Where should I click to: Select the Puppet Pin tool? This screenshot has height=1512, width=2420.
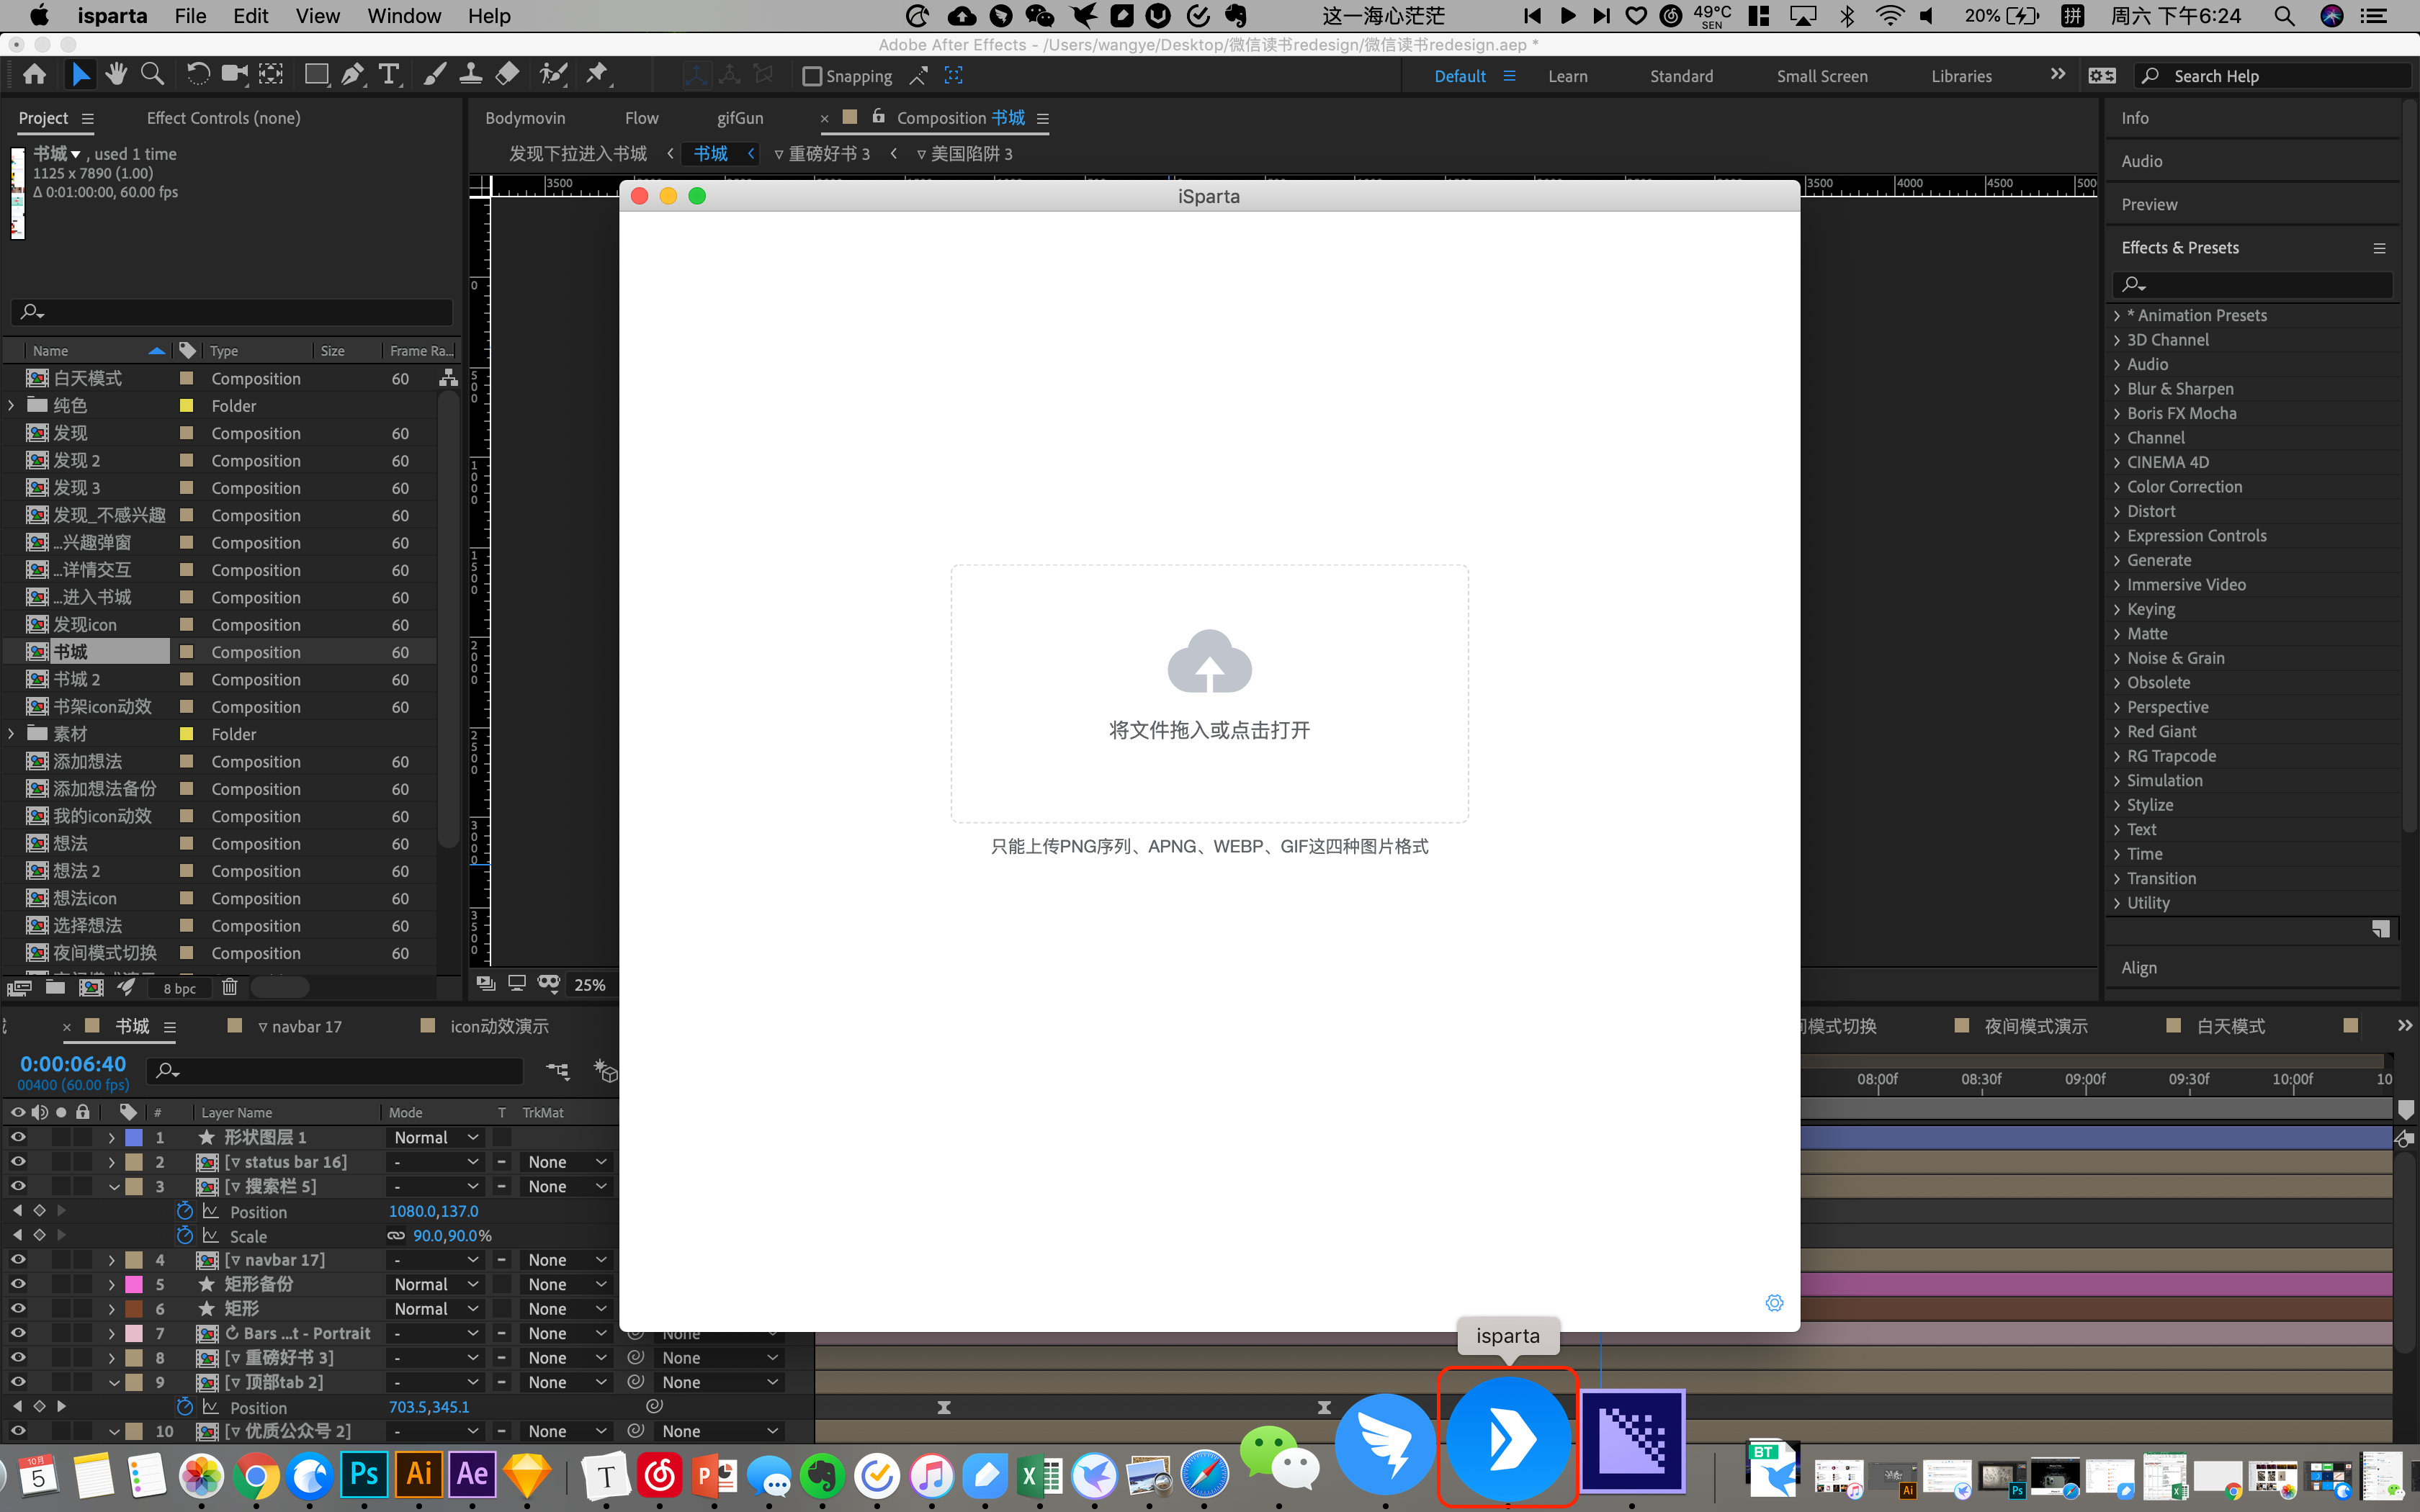(x=597, y=74)
